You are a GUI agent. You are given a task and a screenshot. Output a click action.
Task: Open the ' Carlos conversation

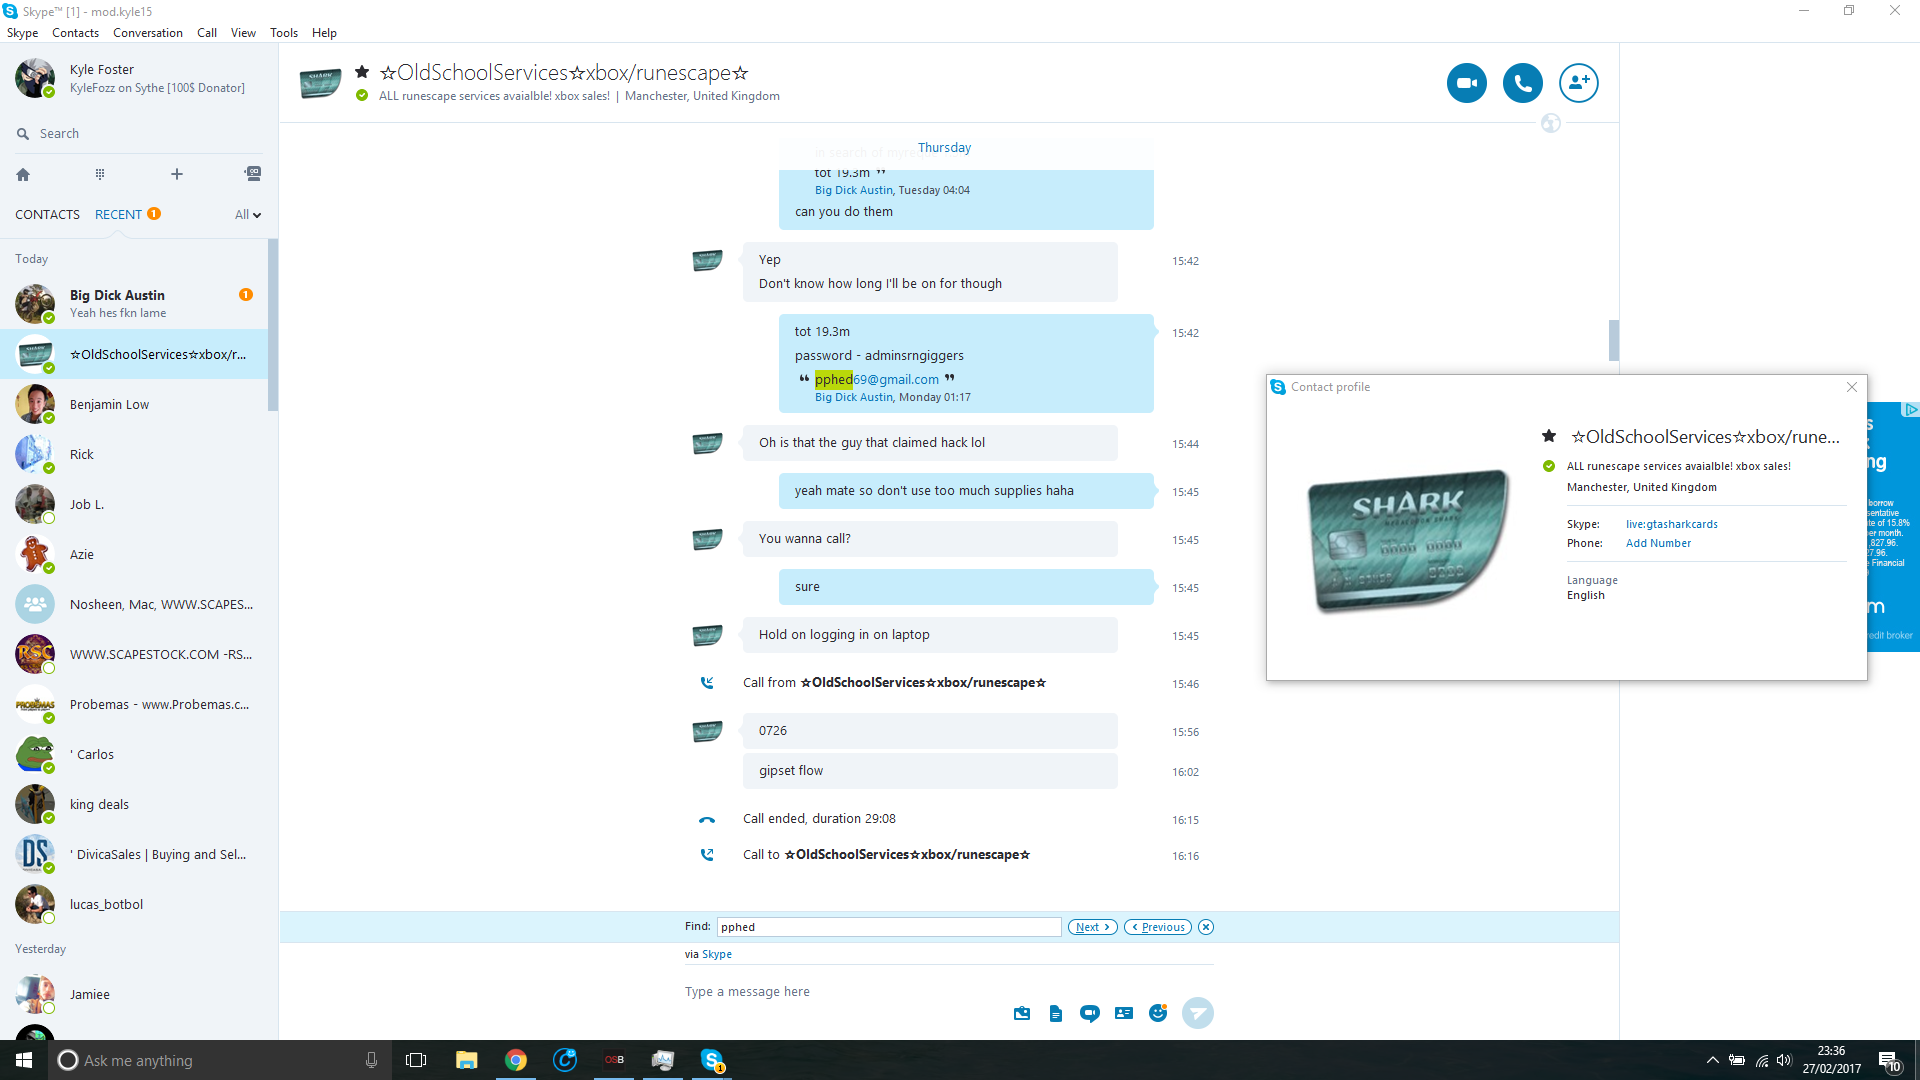pos(134,754)
